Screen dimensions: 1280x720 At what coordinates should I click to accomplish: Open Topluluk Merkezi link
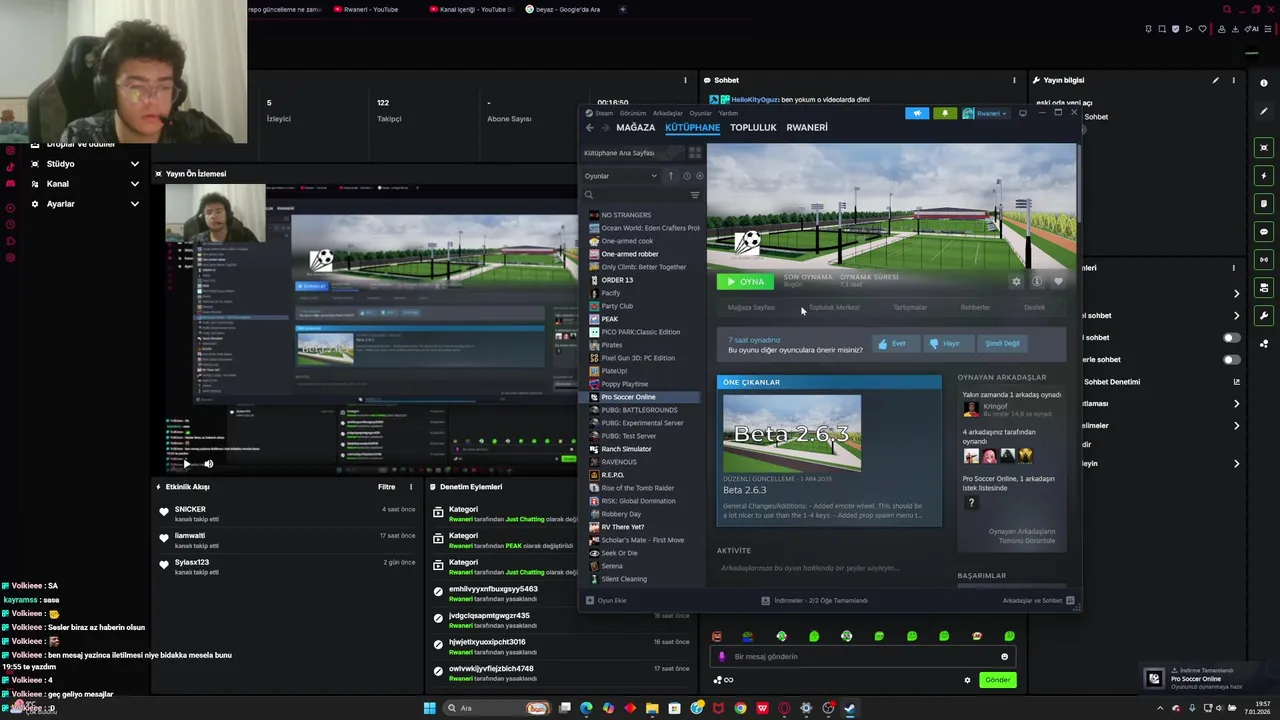click(834, 308)
